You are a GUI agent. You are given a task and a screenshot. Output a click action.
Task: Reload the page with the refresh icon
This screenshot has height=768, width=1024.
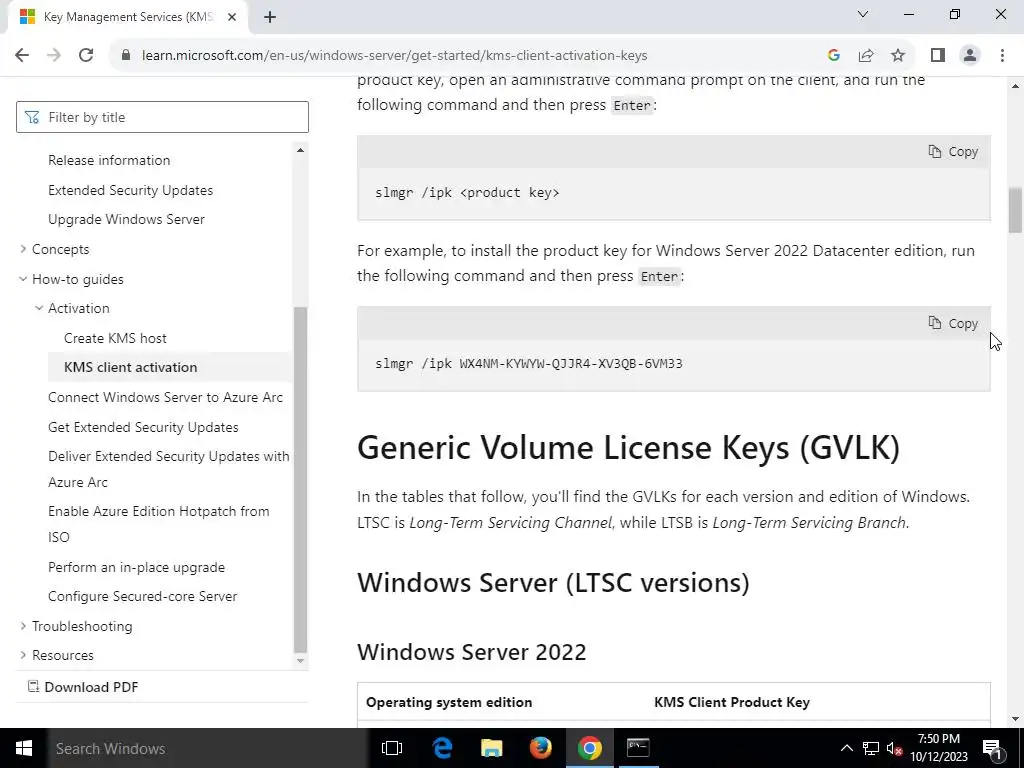pyautogui.click(x=86, y=56)
